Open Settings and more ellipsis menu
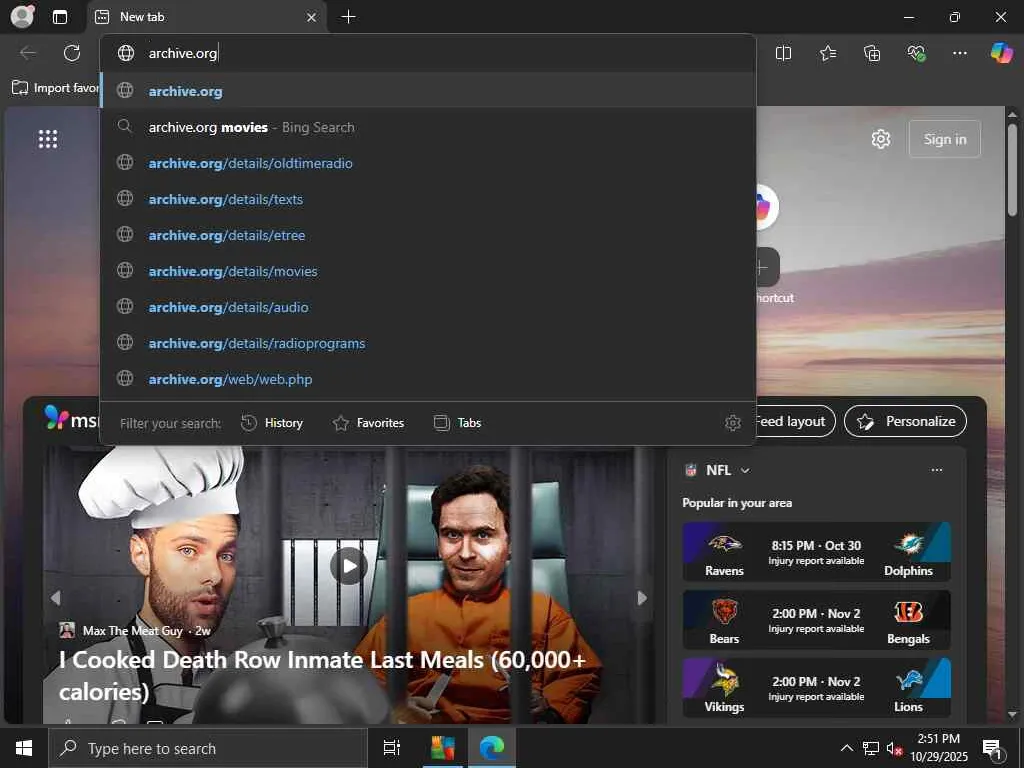Viewport: 1024px width, 768px height. click(959, 53)
